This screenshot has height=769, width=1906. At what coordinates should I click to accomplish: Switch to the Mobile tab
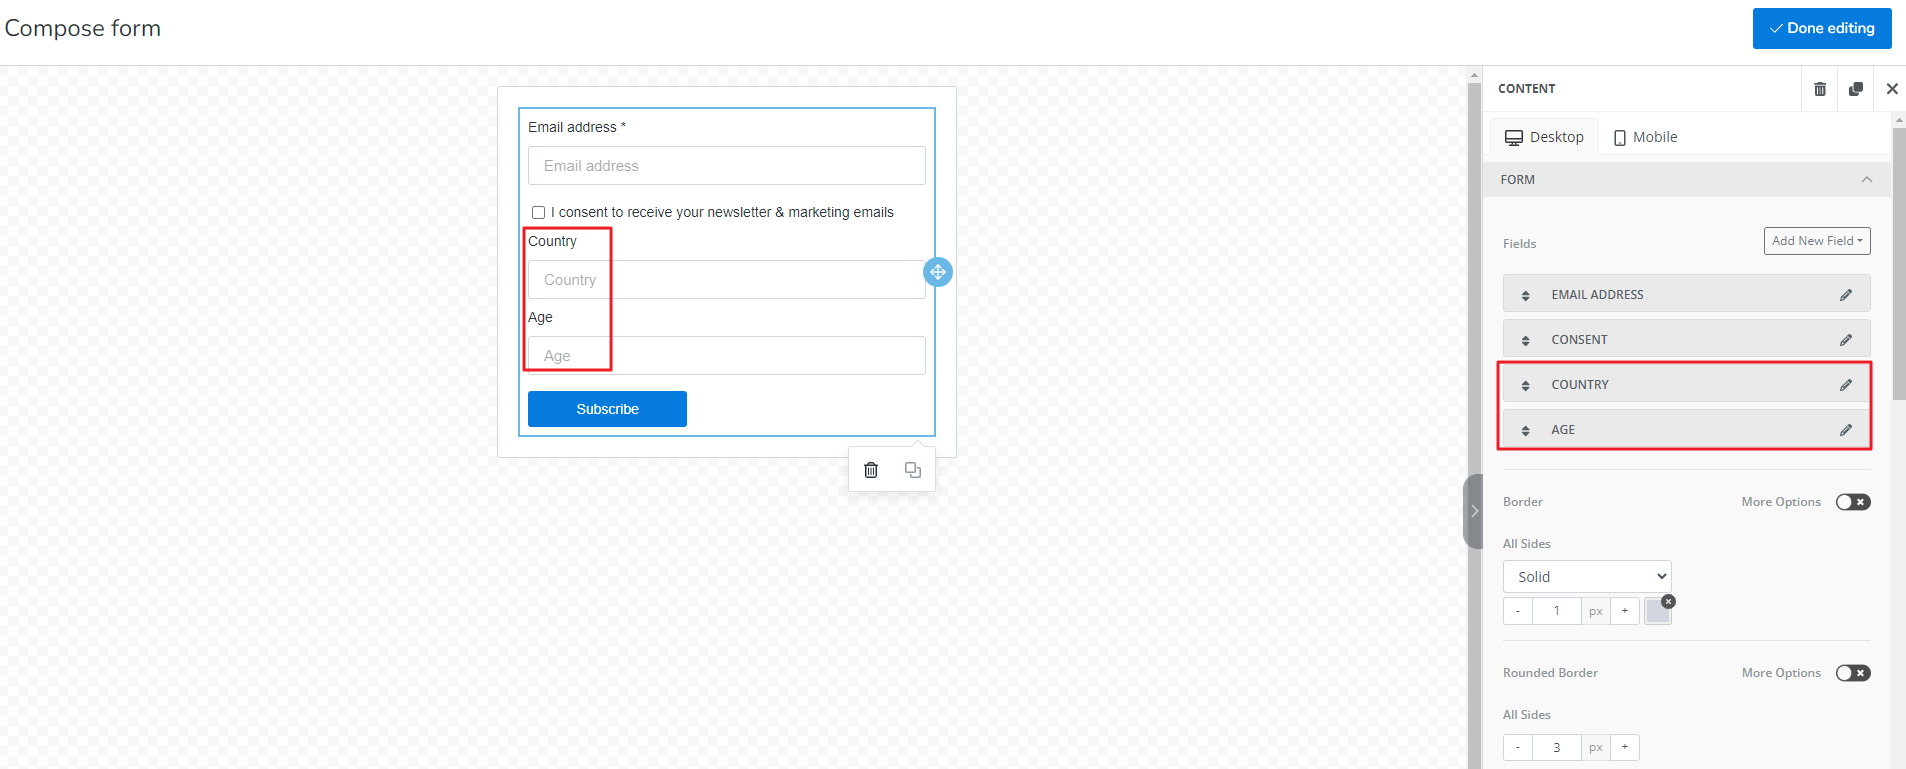click(x=1646, y=137)
